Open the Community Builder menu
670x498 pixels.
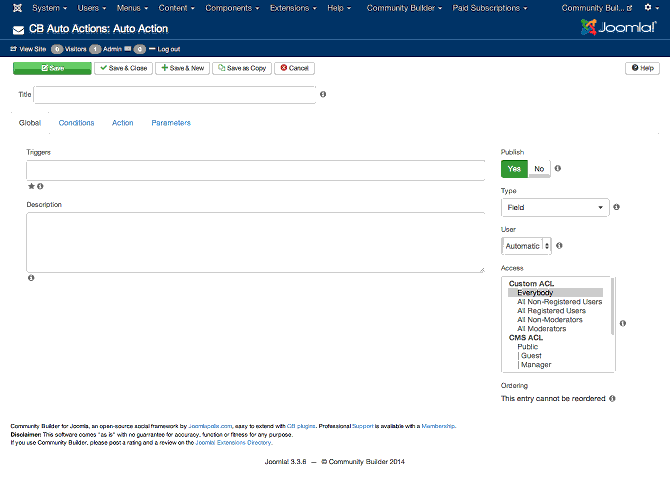404,8
